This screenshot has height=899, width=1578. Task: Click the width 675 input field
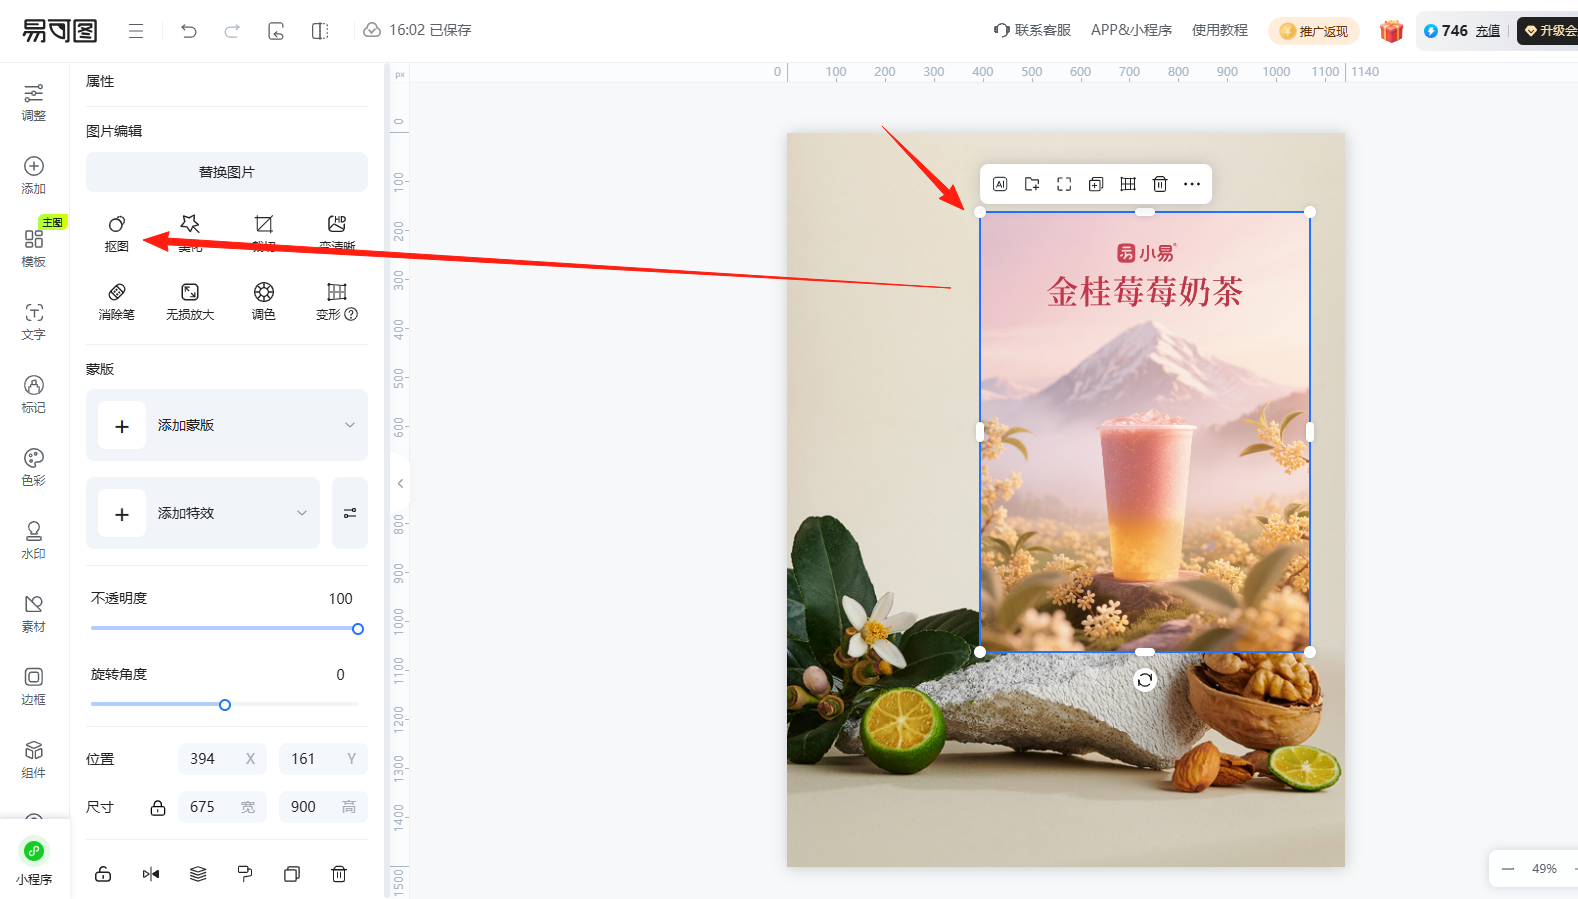(x=222, y=807)
